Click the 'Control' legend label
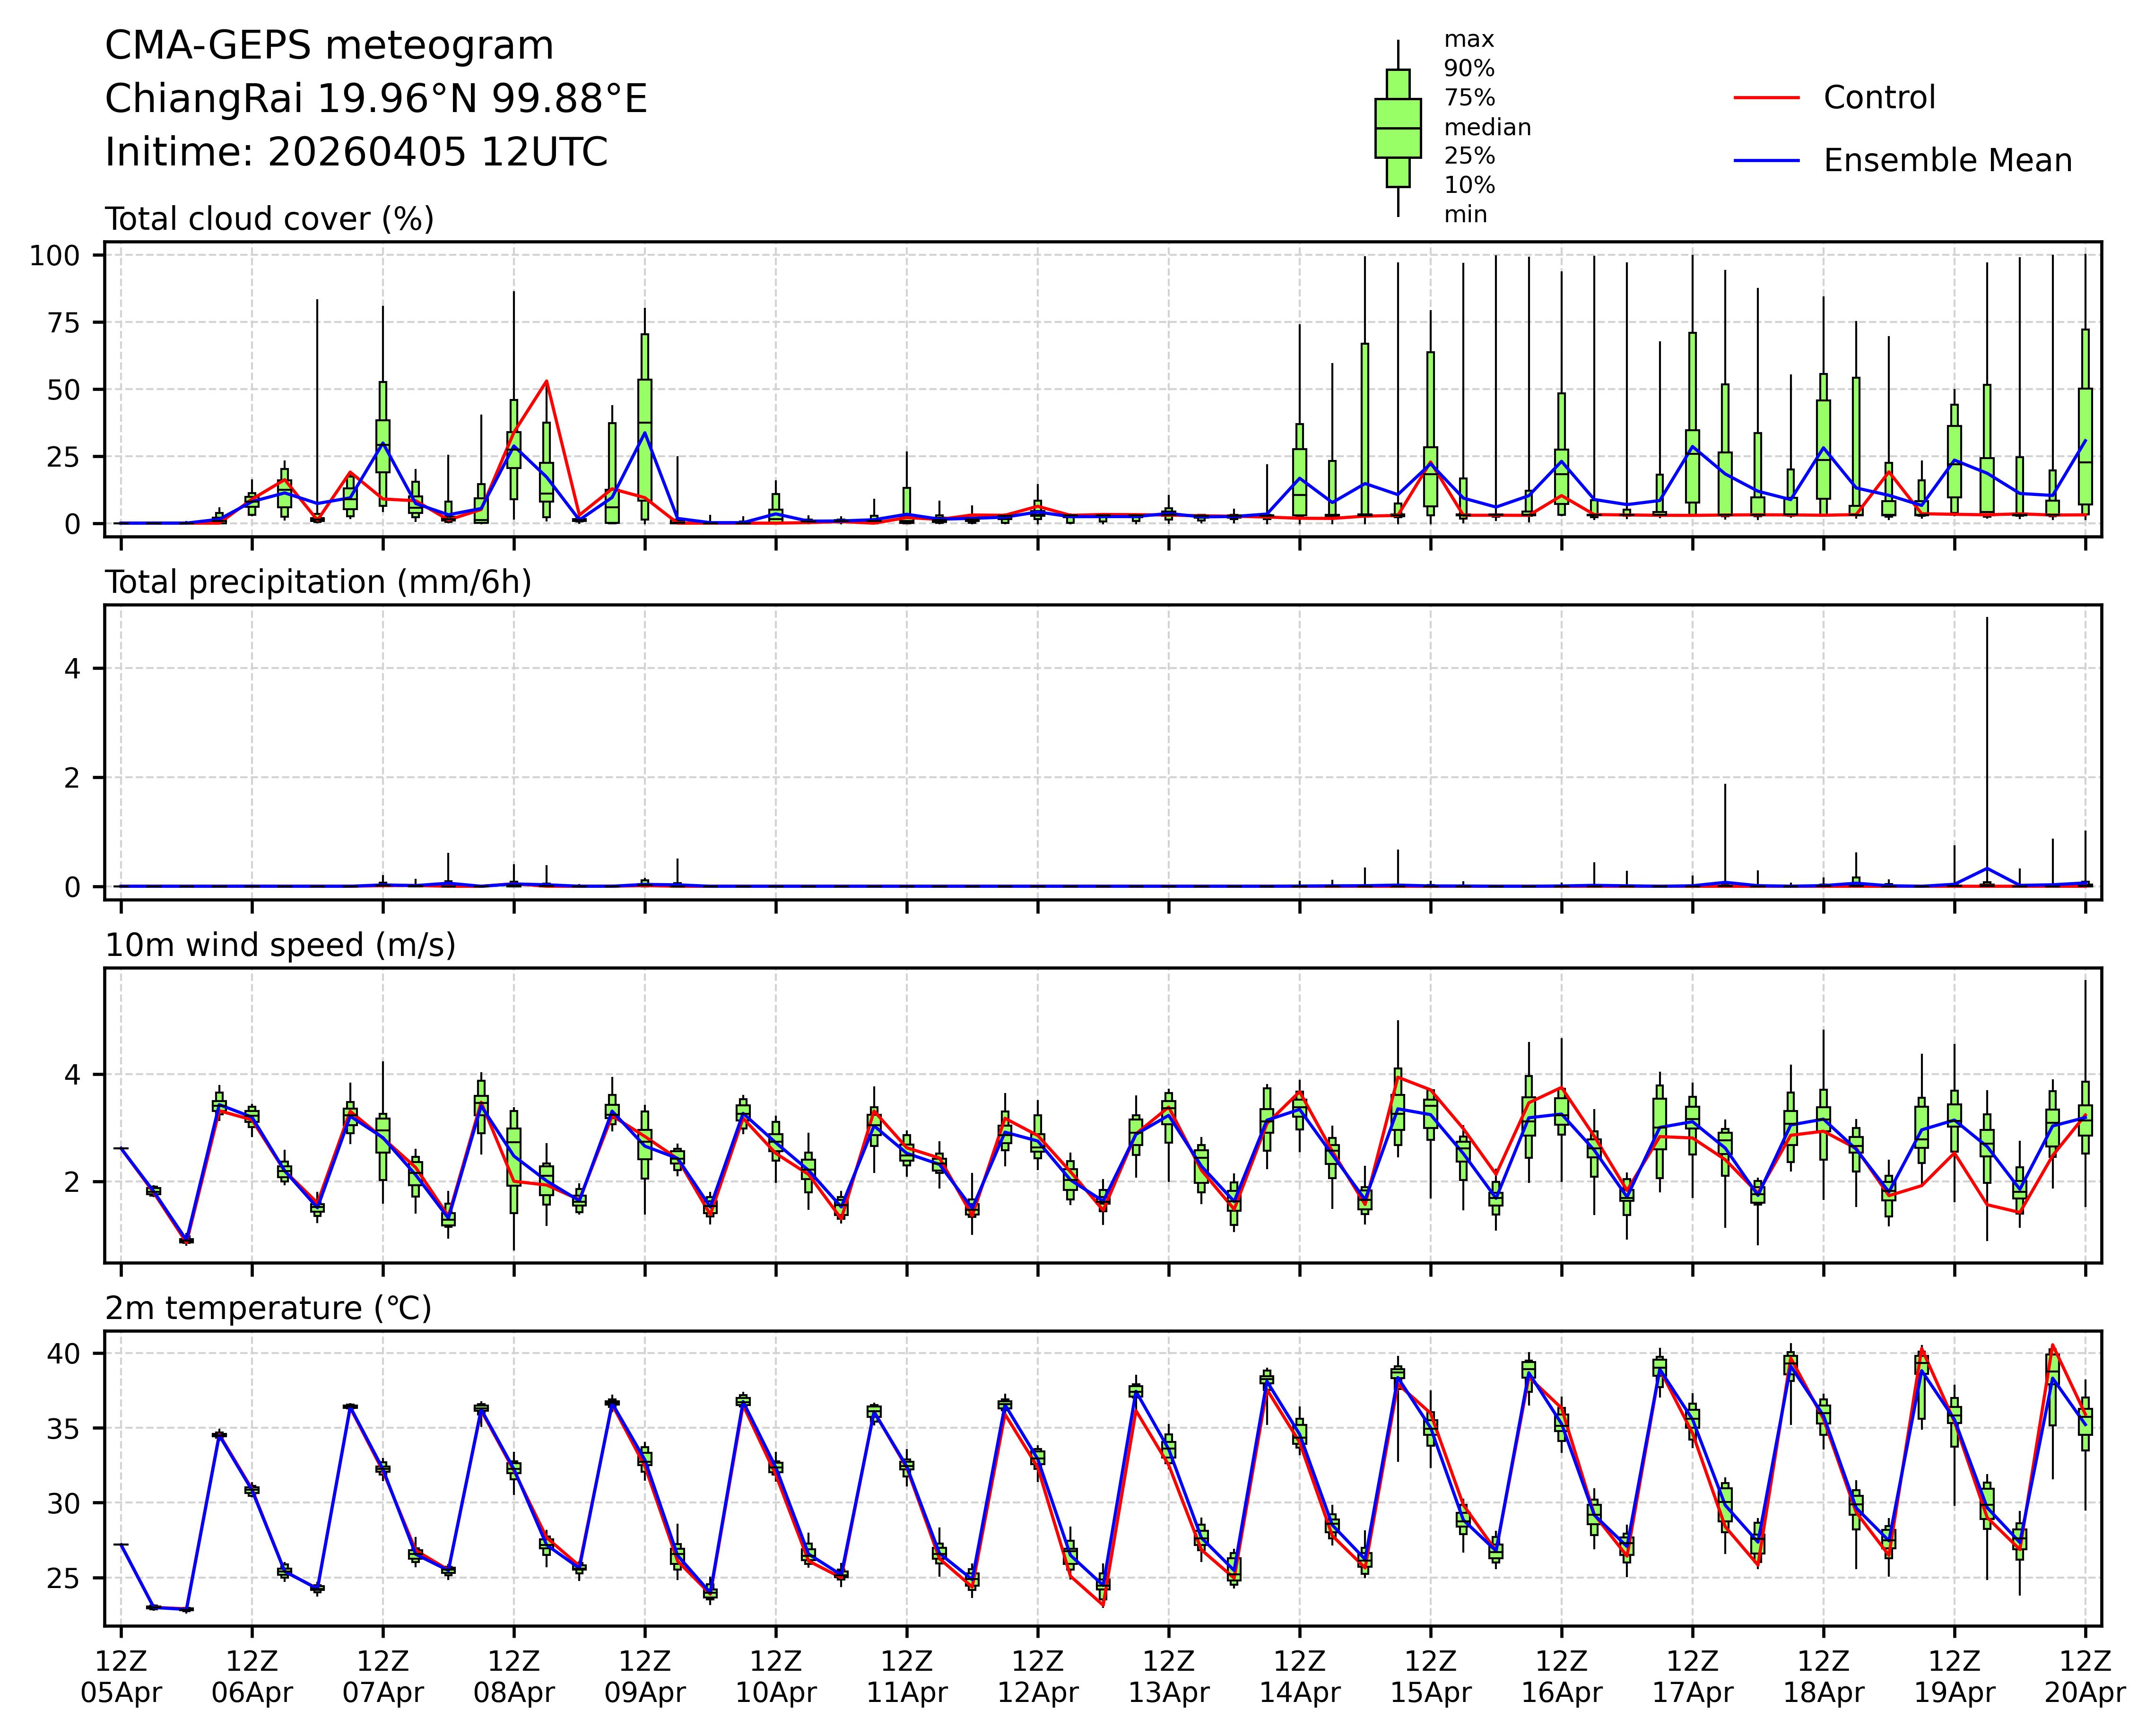2155x1736 pixels. (1879, 98)
